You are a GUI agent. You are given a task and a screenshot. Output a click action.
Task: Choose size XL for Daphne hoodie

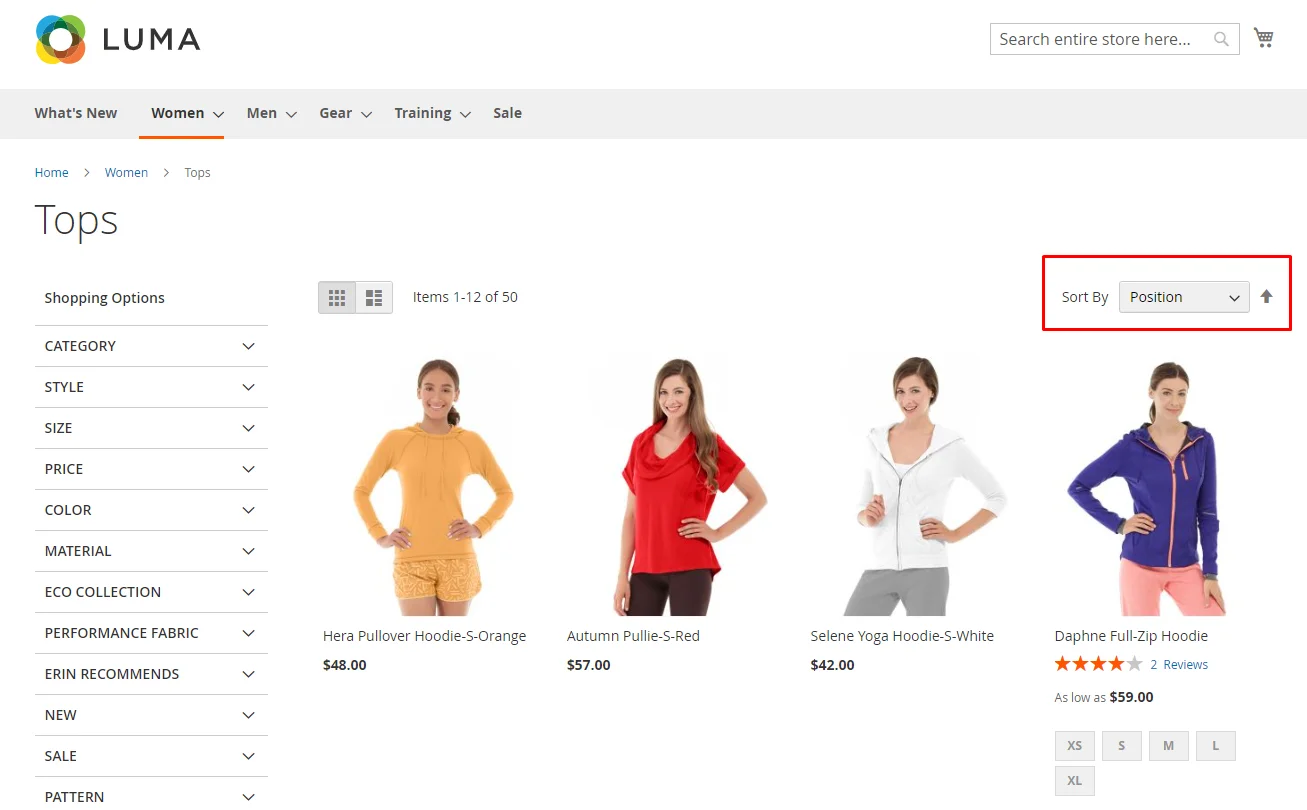[1074, 781]
